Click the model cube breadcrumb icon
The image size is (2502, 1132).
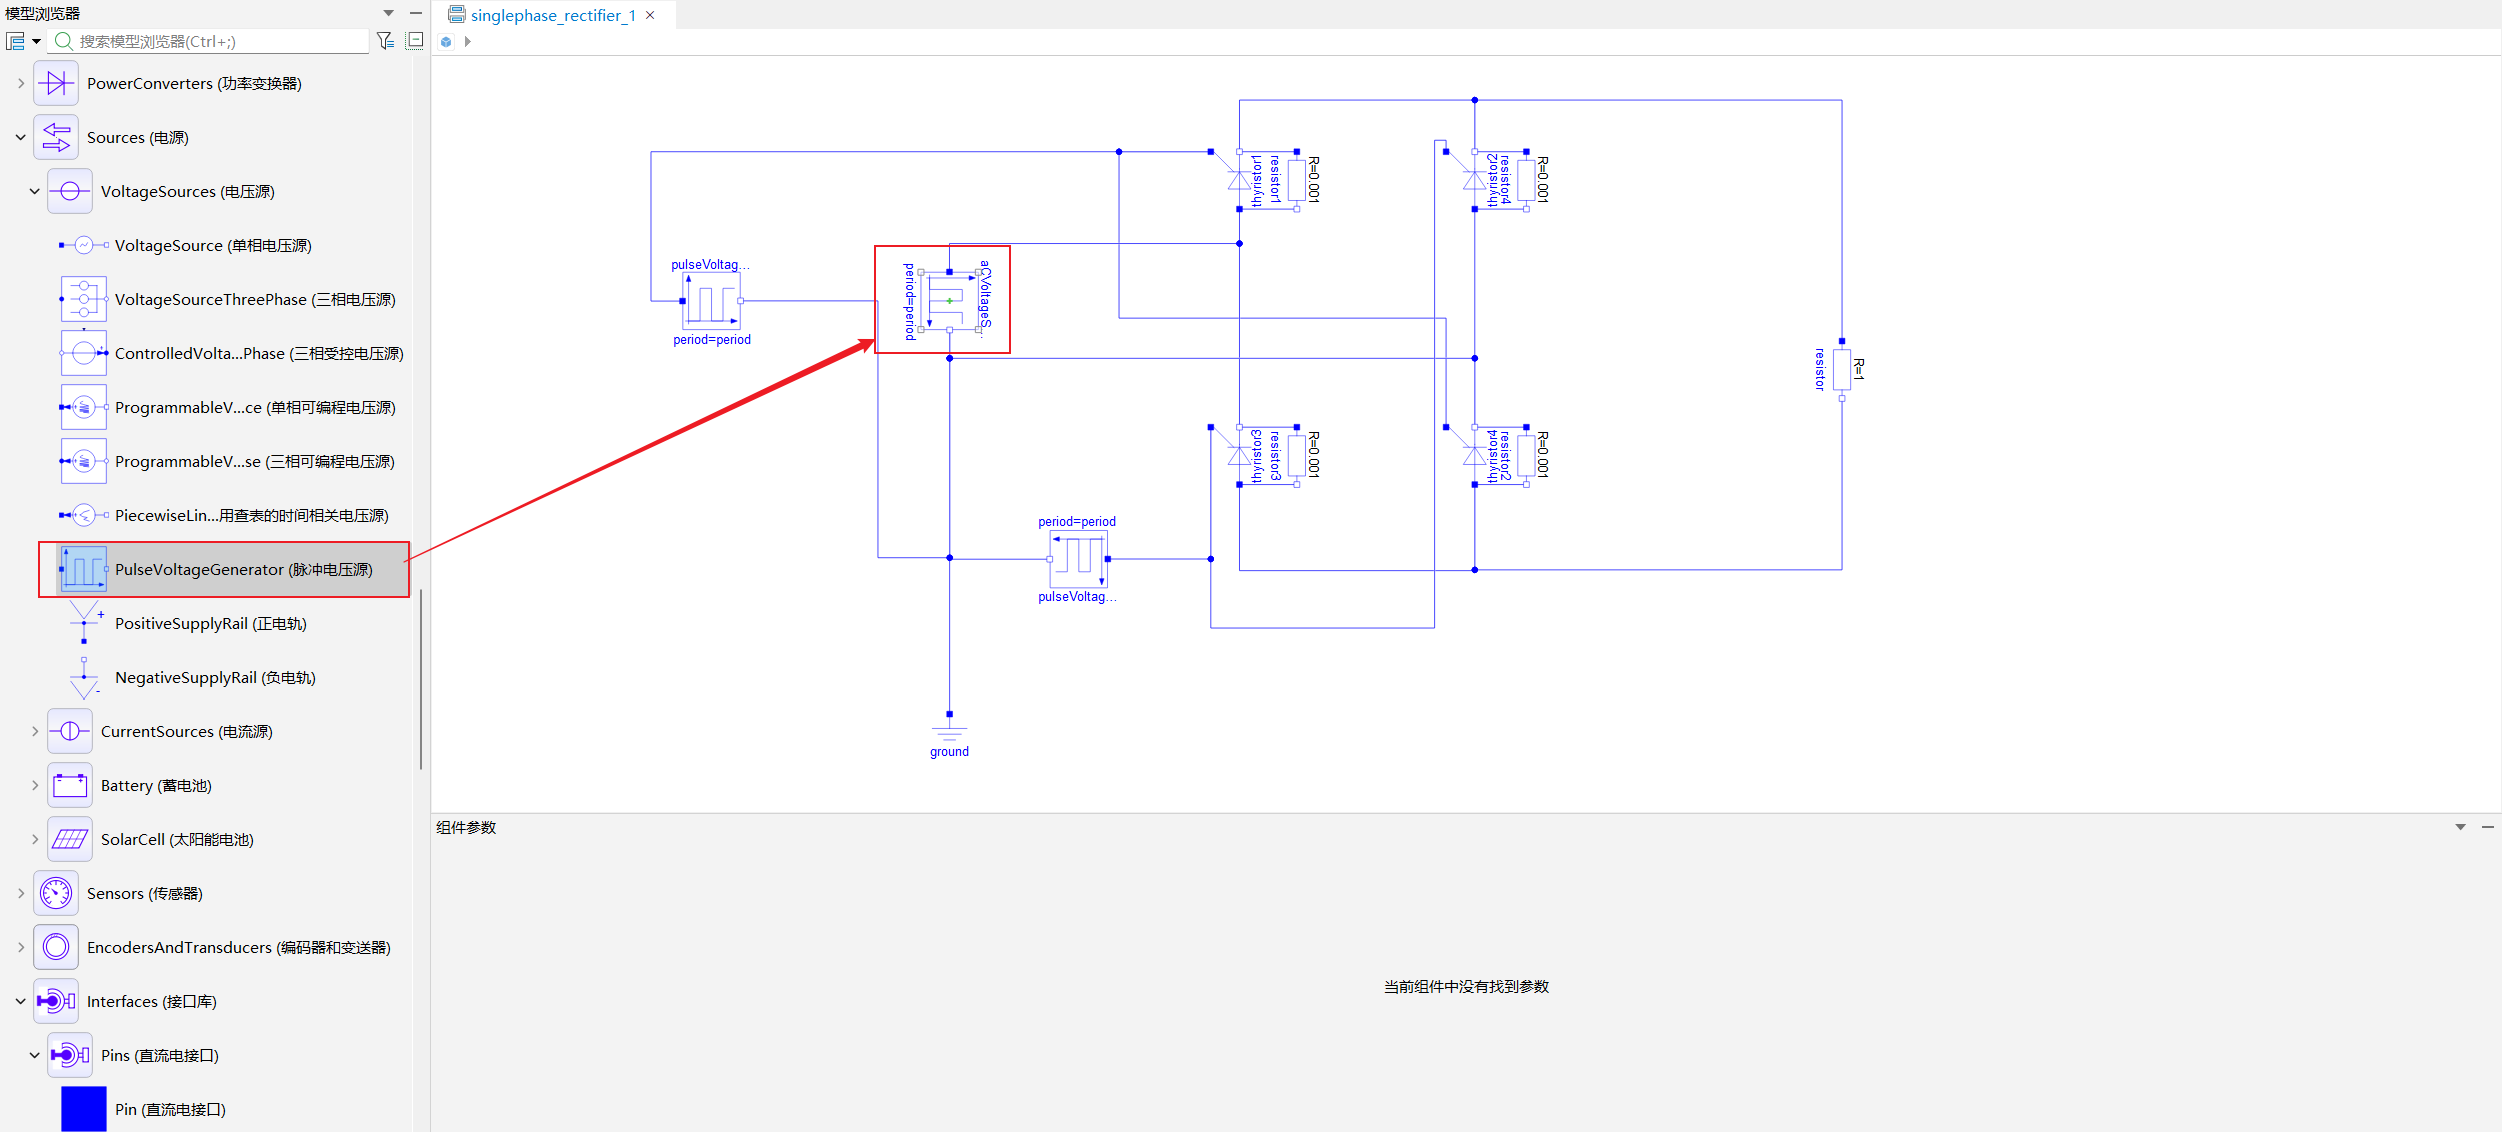[446, 42]
